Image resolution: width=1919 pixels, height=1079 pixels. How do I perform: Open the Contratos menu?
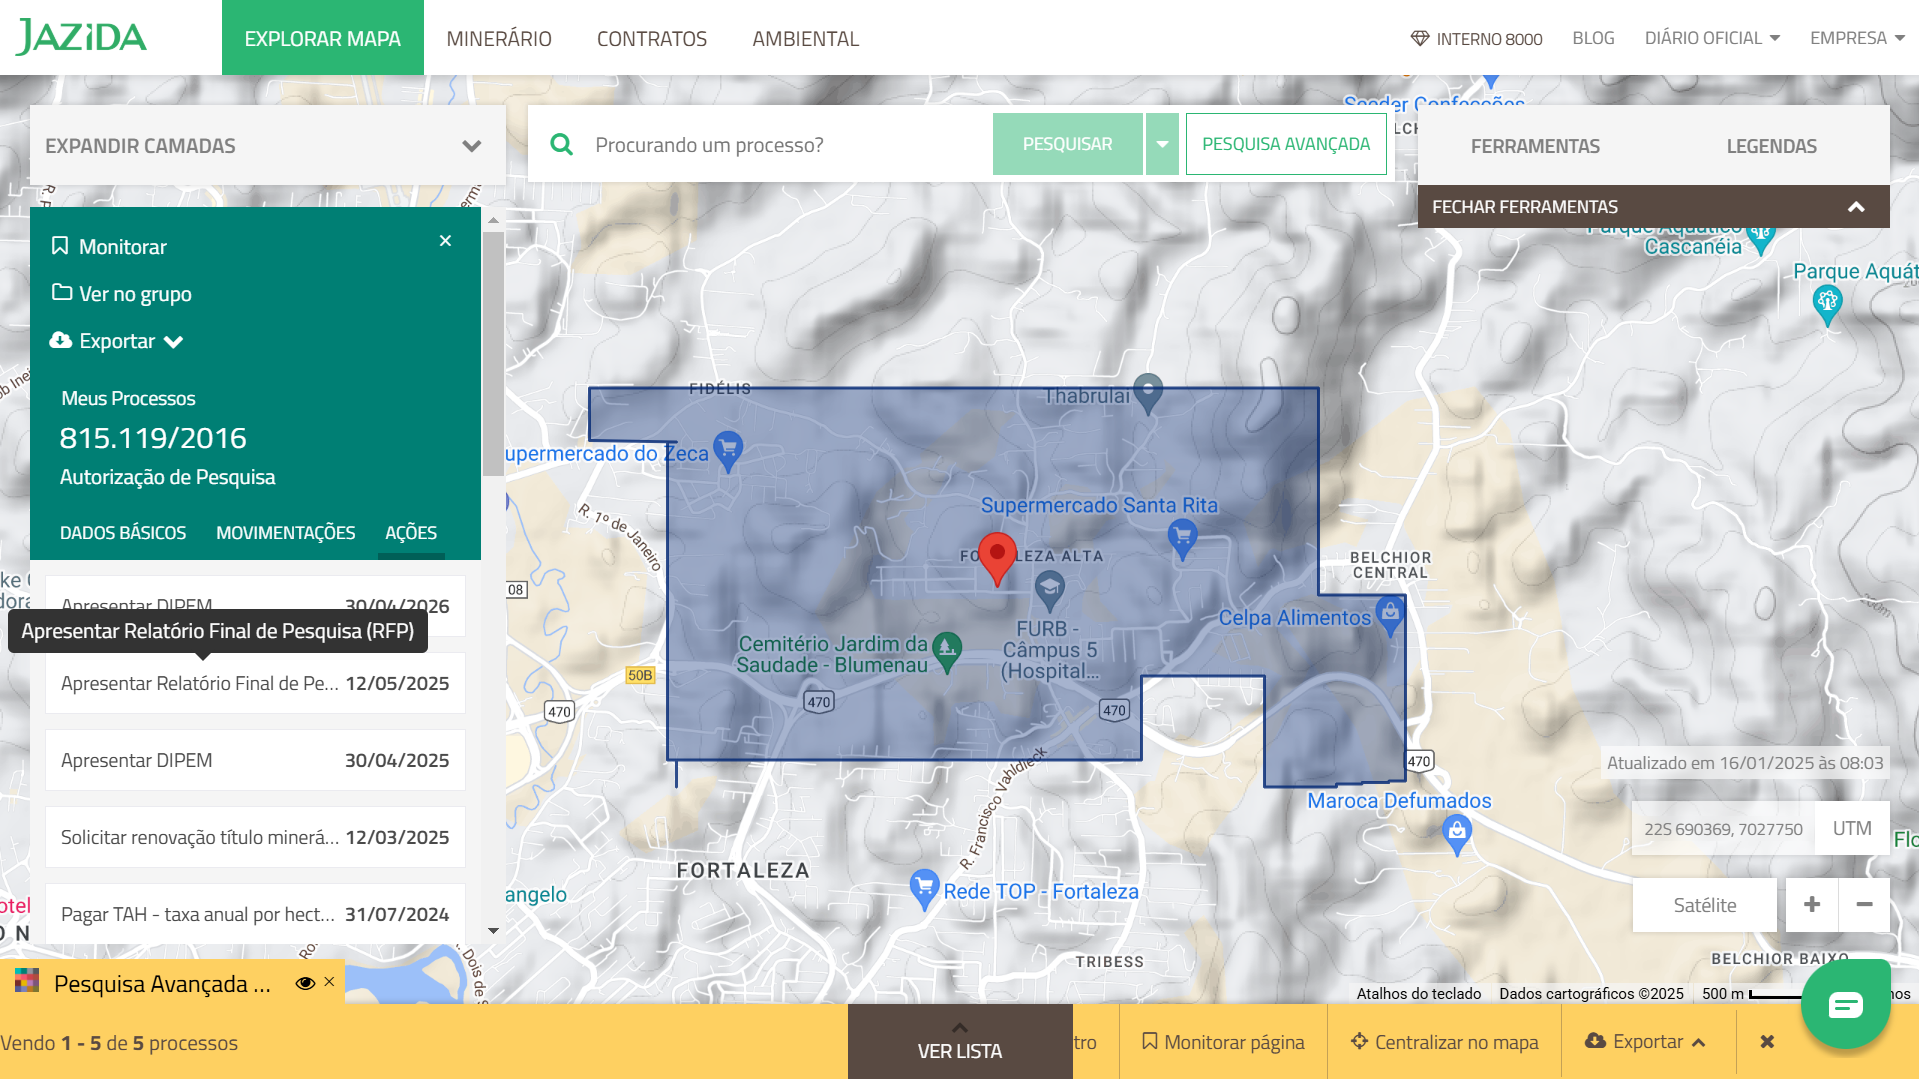(652, 38)
